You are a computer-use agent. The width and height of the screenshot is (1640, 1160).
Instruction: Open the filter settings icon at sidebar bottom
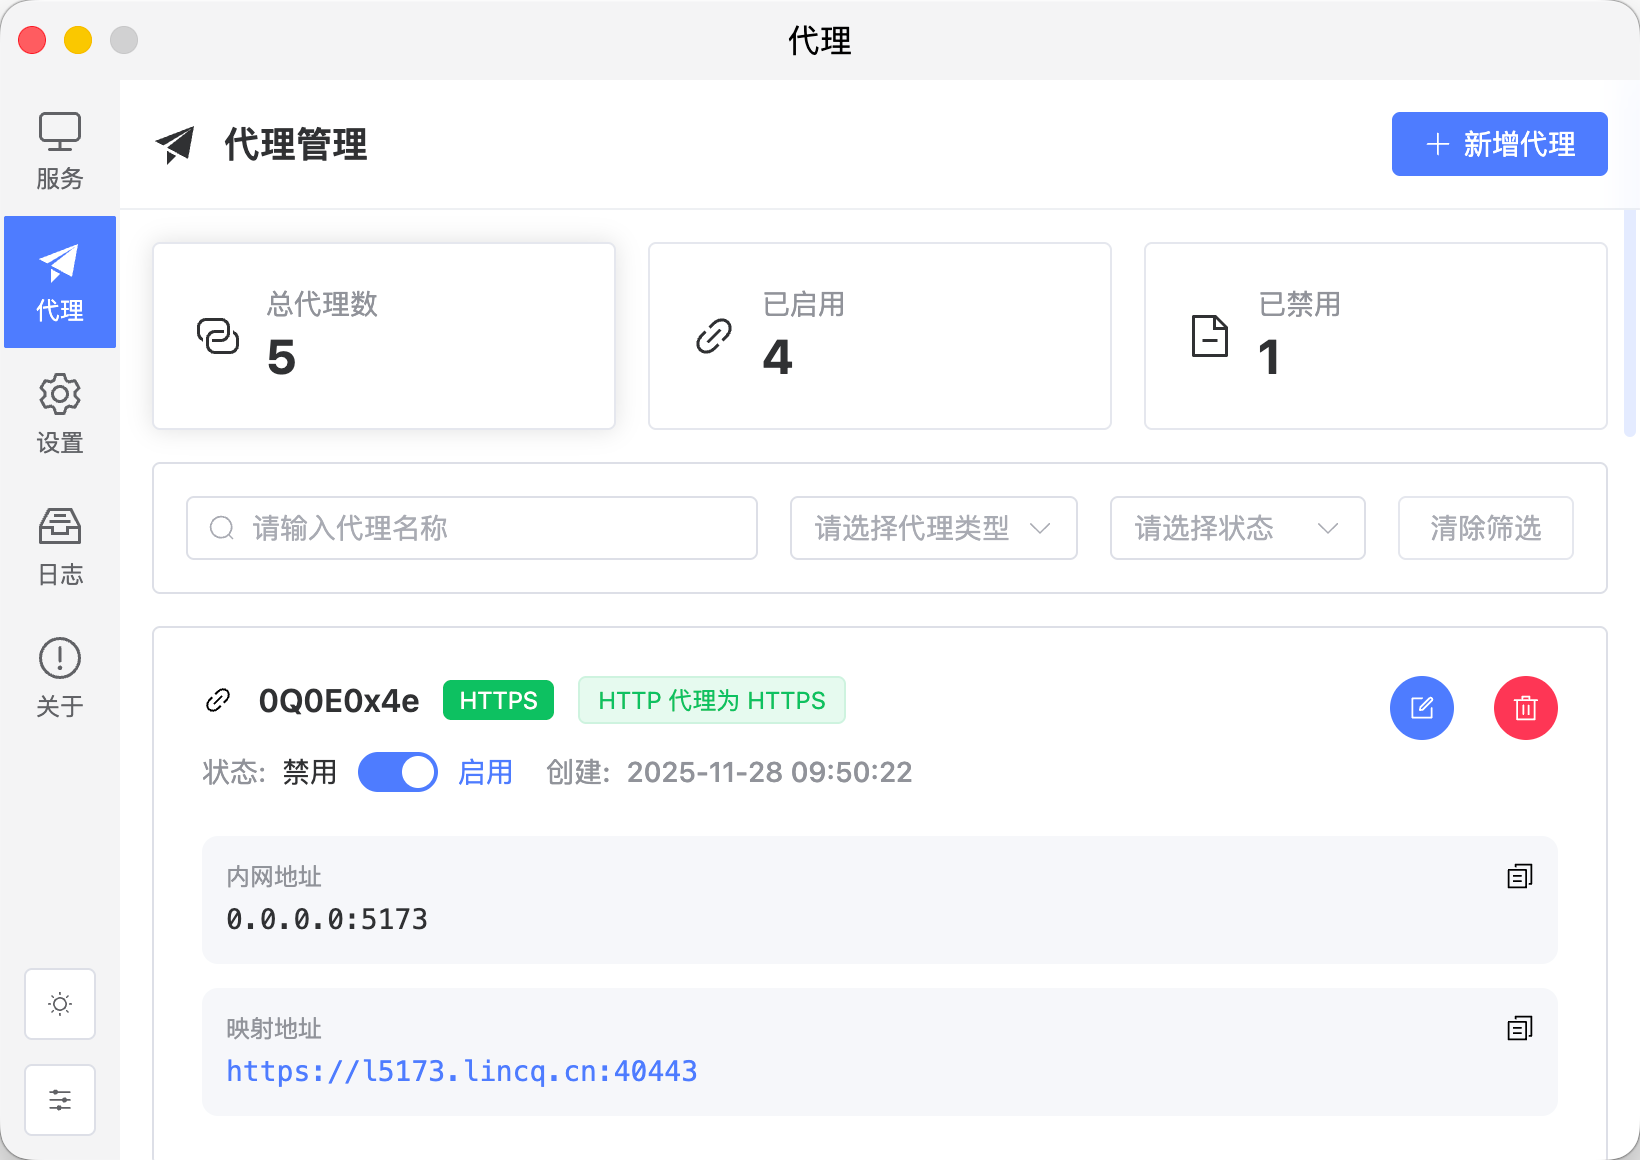59,1100
